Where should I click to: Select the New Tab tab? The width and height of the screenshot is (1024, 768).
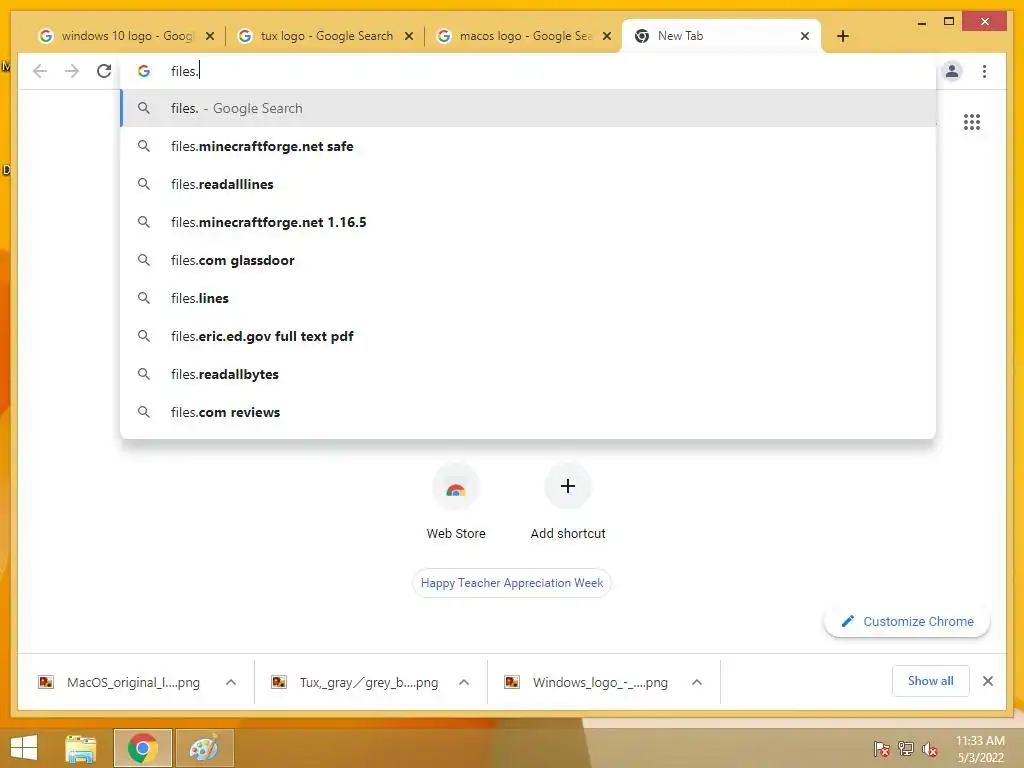tap(722, 36)
